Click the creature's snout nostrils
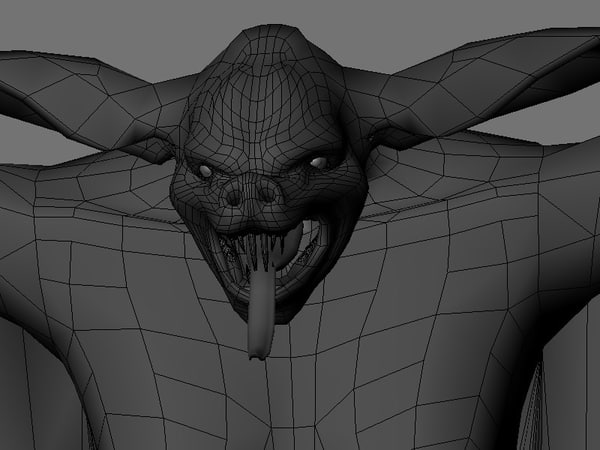The image size is (600, 450). pyautogui.click(x=249, y=193)
